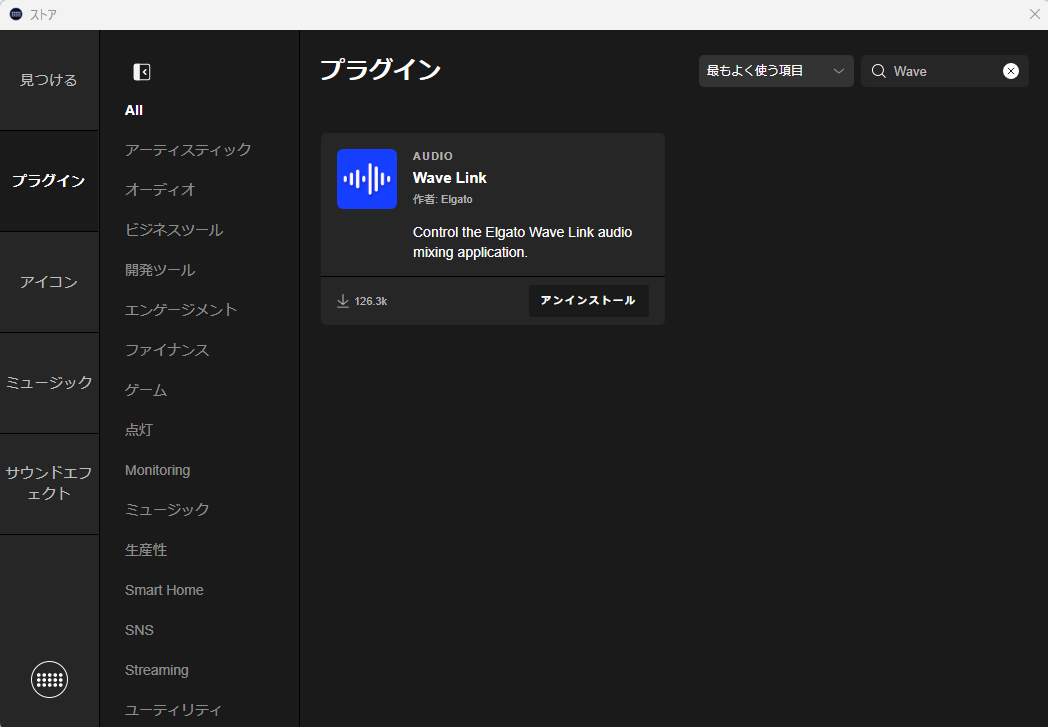
Task: Filter plugins by ゲーム category
Action: tap(146, 390)
